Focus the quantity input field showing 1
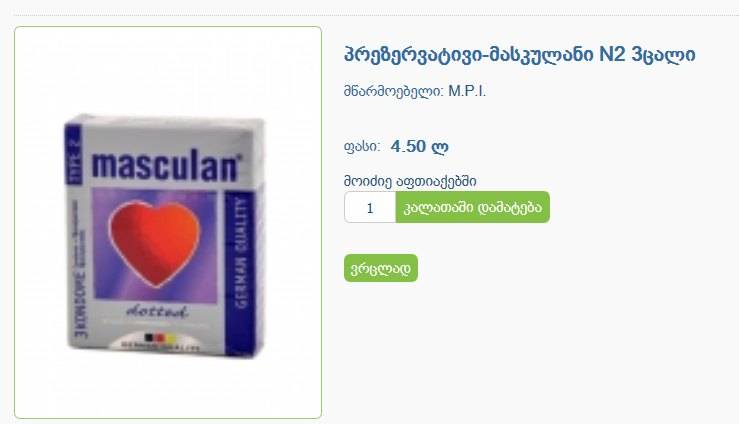 (x=370, y=207)
